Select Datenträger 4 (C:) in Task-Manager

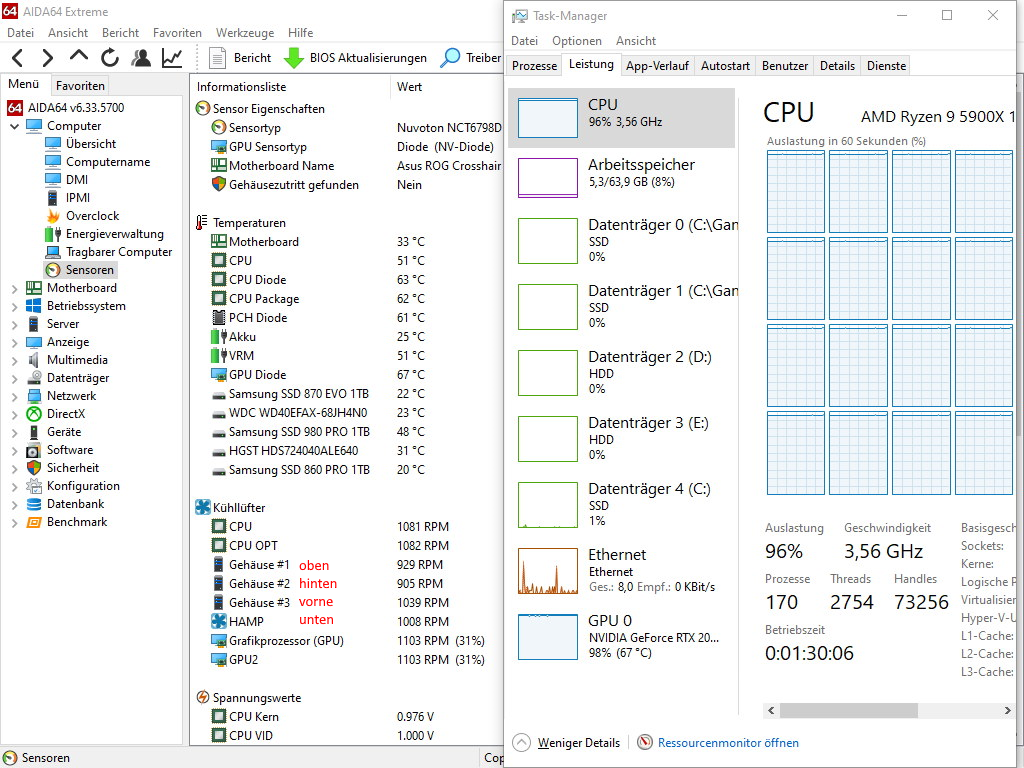[x=621, y=505]
